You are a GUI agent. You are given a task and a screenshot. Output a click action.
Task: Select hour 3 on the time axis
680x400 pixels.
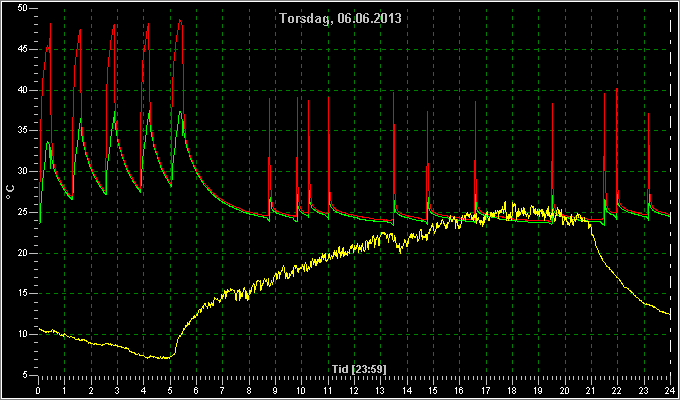click(118, 390)
